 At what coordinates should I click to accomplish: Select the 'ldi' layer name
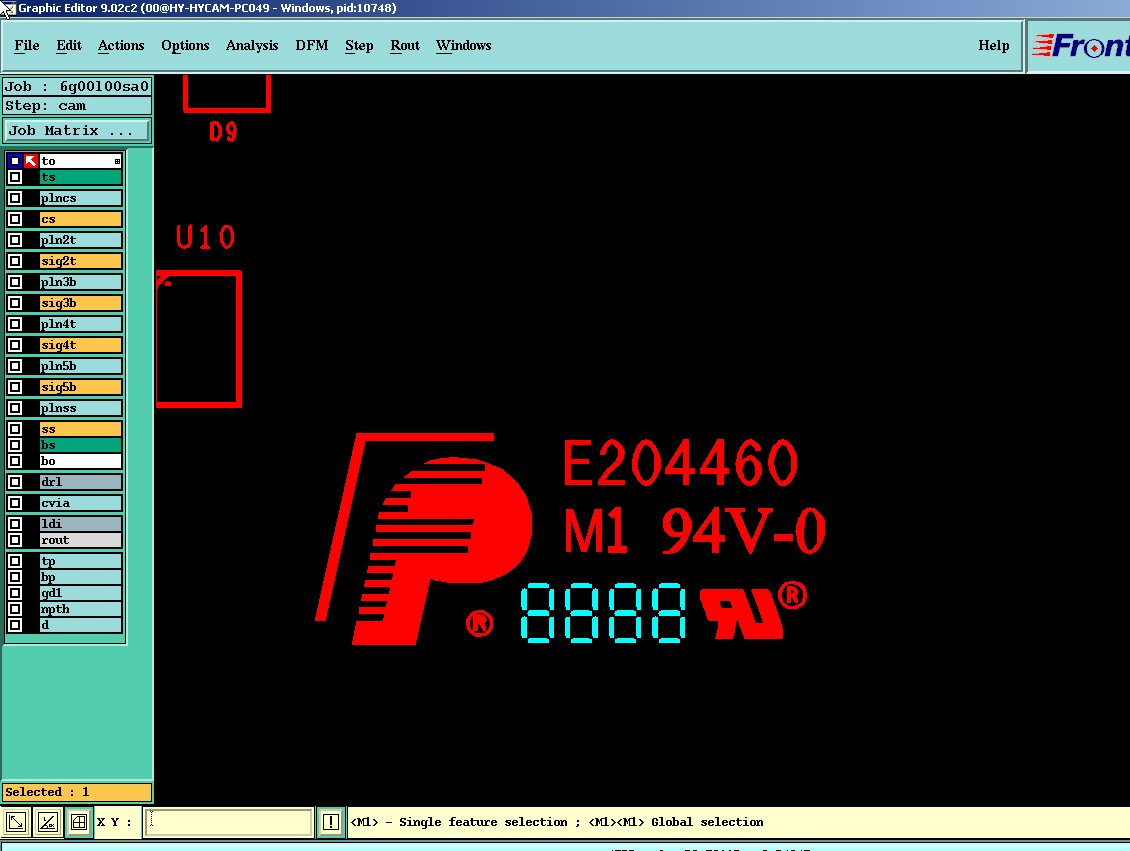click(x=81, y=524)
